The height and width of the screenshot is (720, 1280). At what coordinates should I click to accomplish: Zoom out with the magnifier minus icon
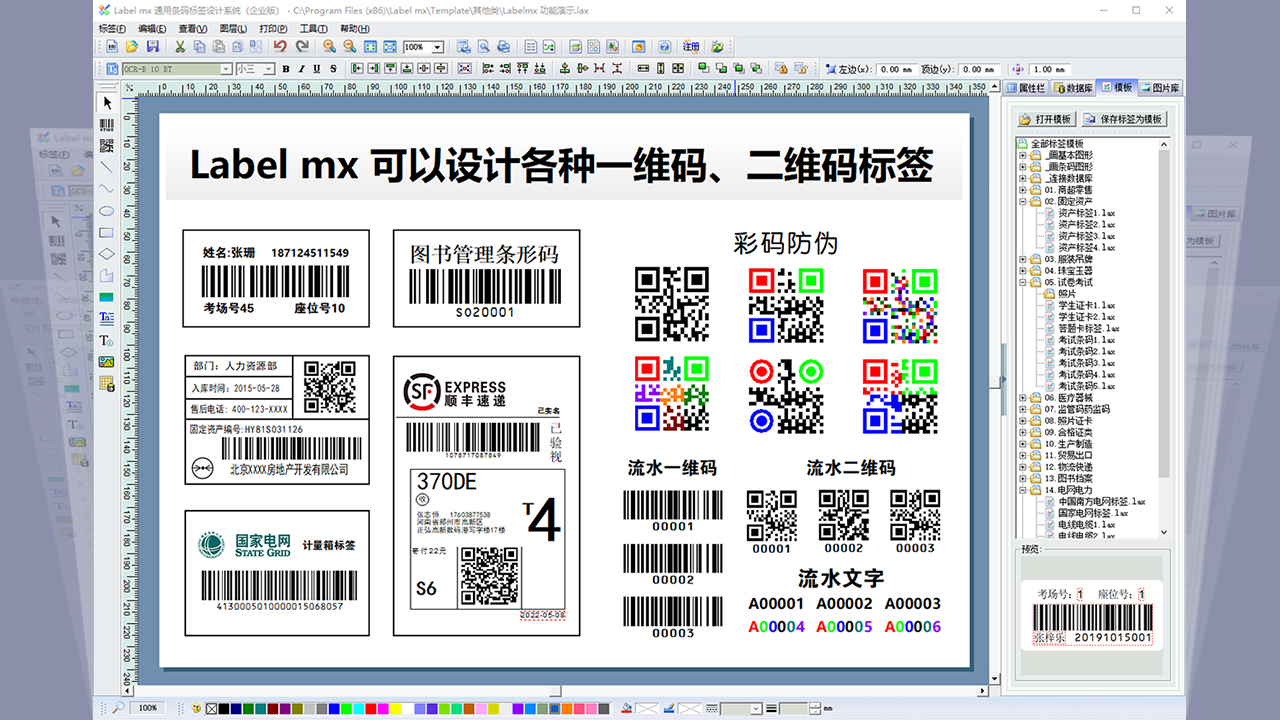coord(349,46)
